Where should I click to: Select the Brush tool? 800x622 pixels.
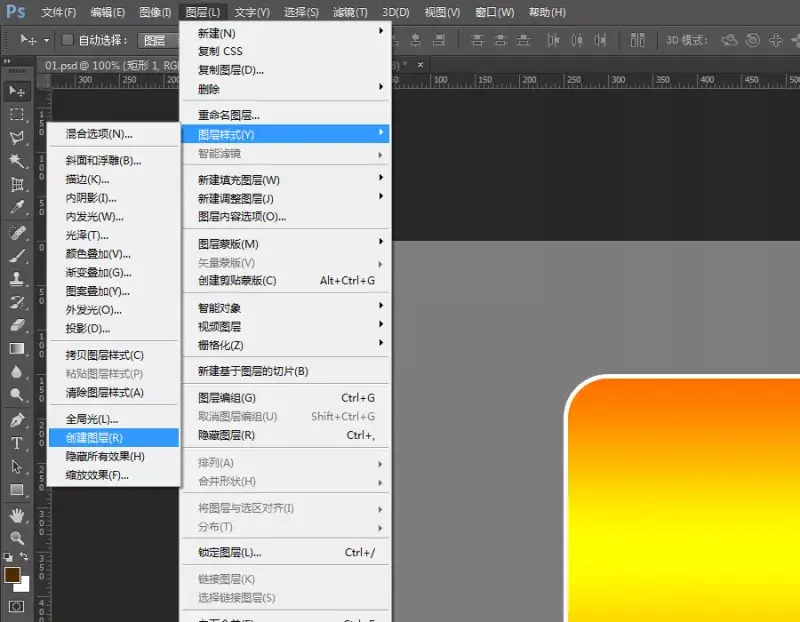tap(17, 256)
